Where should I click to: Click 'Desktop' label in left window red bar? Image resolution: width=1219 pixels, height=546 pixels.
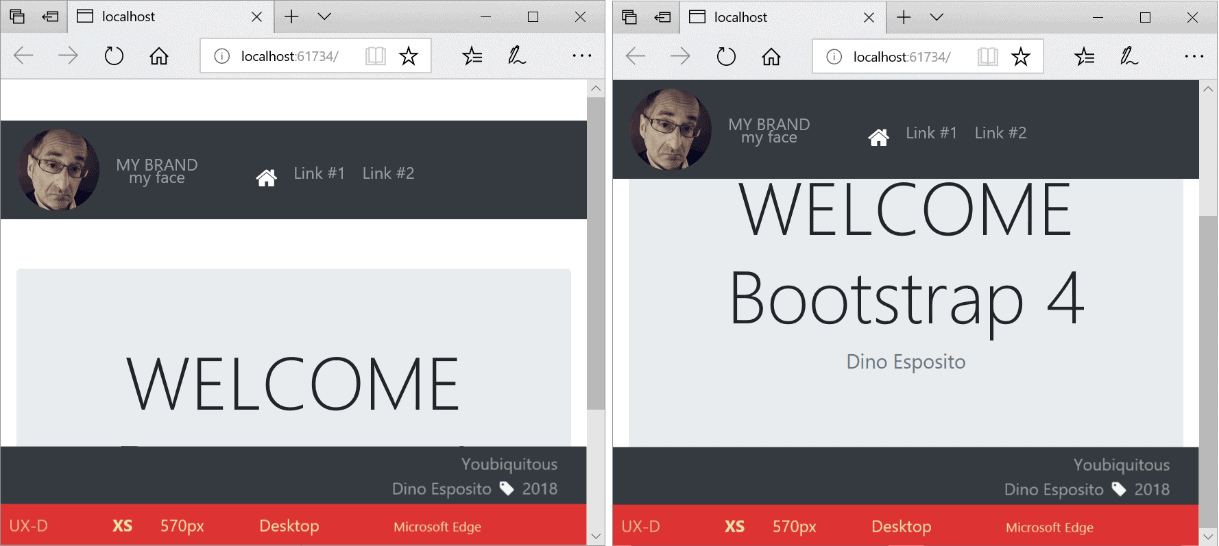click(x=289, y=526)
